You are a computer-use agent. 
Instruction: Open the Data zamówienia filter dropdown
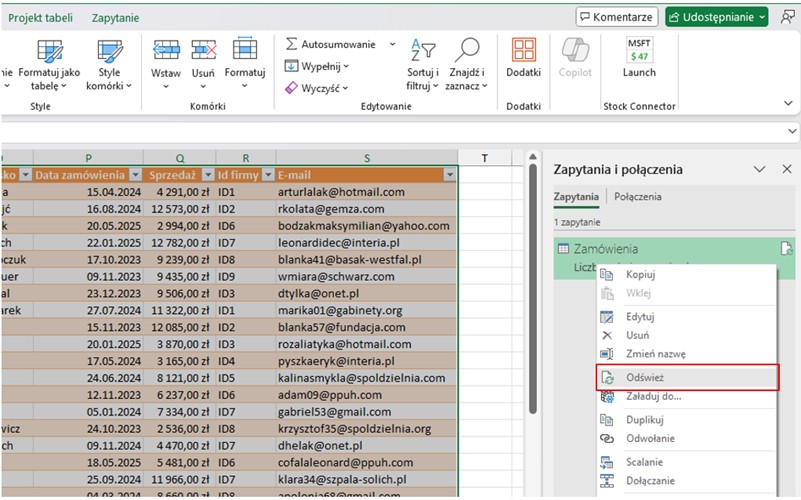tap(135, 175)
